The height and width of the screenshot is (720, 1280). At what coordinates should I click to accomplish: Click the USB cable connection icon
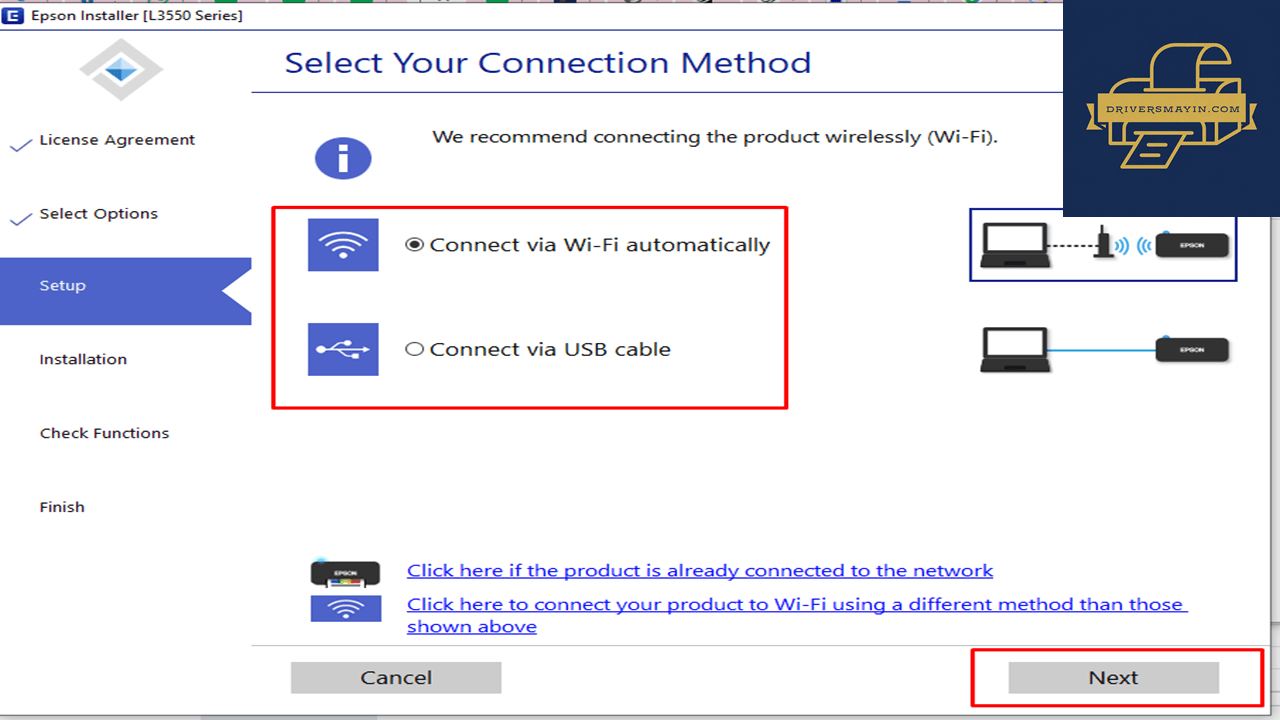click(x=343, y=349)
